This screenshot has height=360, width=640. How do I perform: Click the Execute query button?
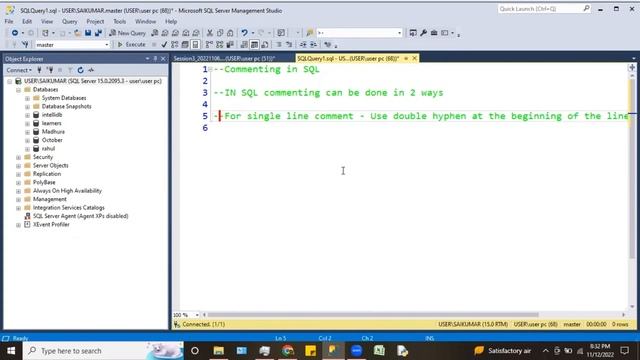131,44
